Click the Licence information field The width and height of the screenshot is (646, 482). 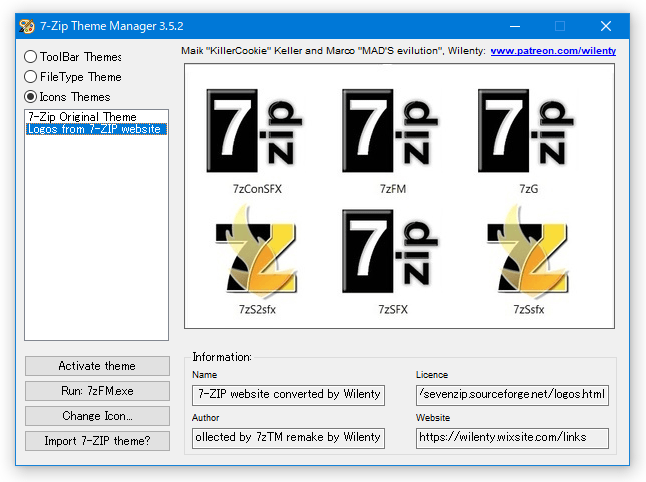[x=512, y=395]
